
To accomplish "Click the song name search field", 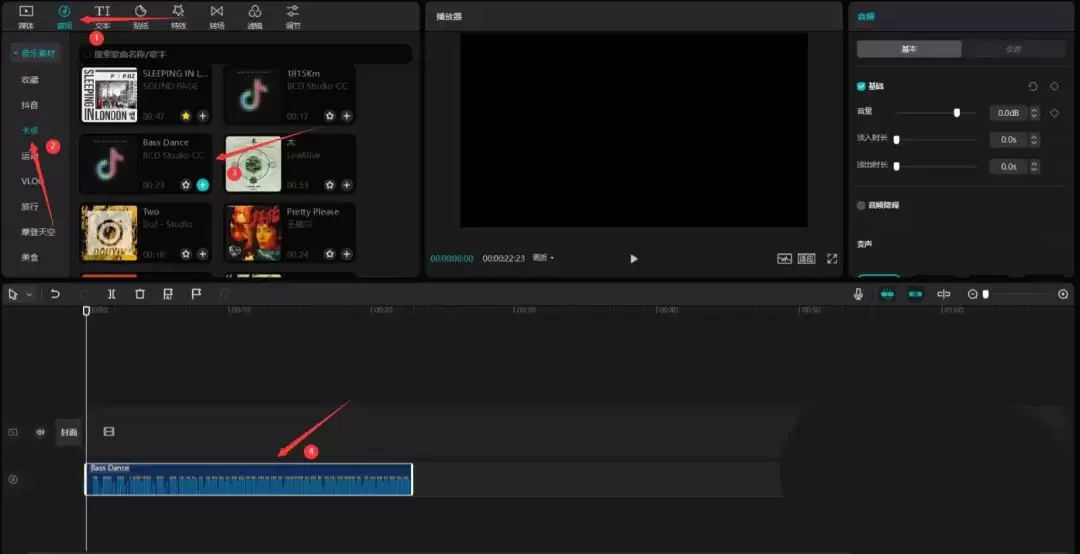I will click(x=247, y=54).
